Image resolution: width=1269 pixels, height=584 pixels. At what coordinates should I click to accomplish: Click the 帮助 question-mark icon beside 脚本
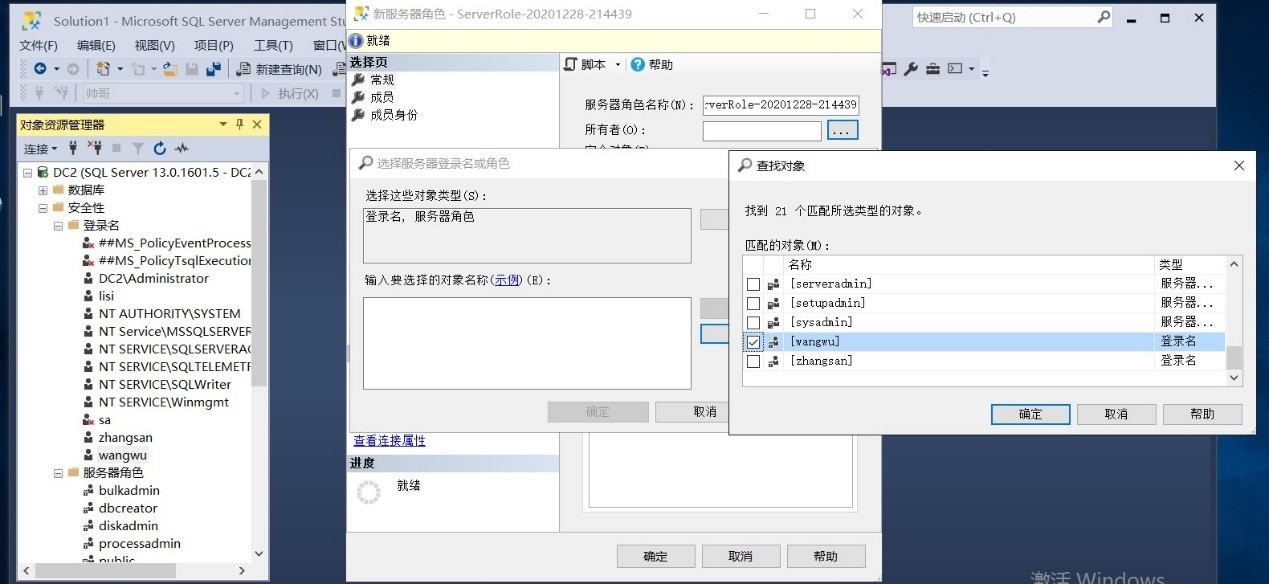point(637,65)
